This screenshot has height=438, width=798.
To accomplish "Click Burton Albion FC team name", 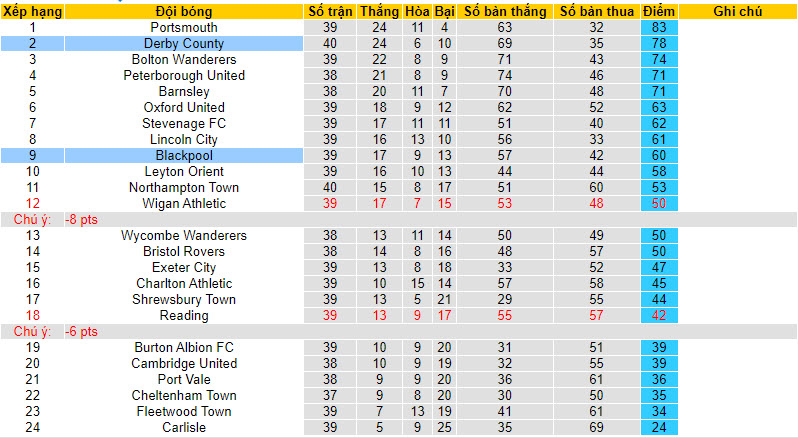I will click(183, 348).
